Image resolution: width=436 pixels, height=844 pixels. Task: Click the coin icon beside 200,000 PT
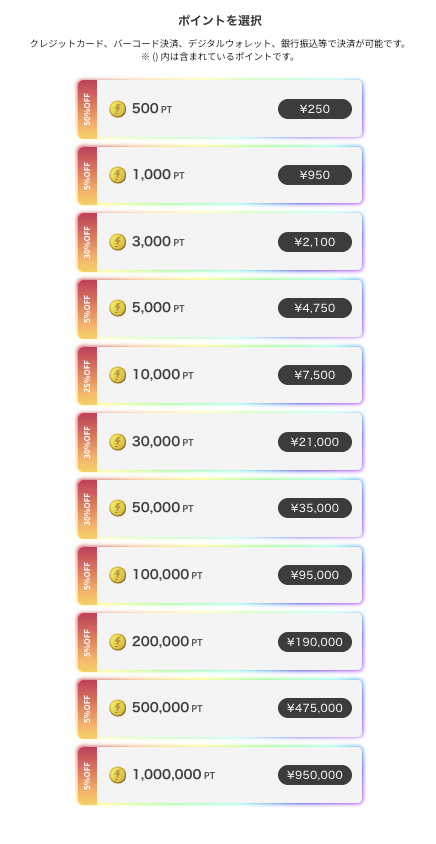coord(117,642)
